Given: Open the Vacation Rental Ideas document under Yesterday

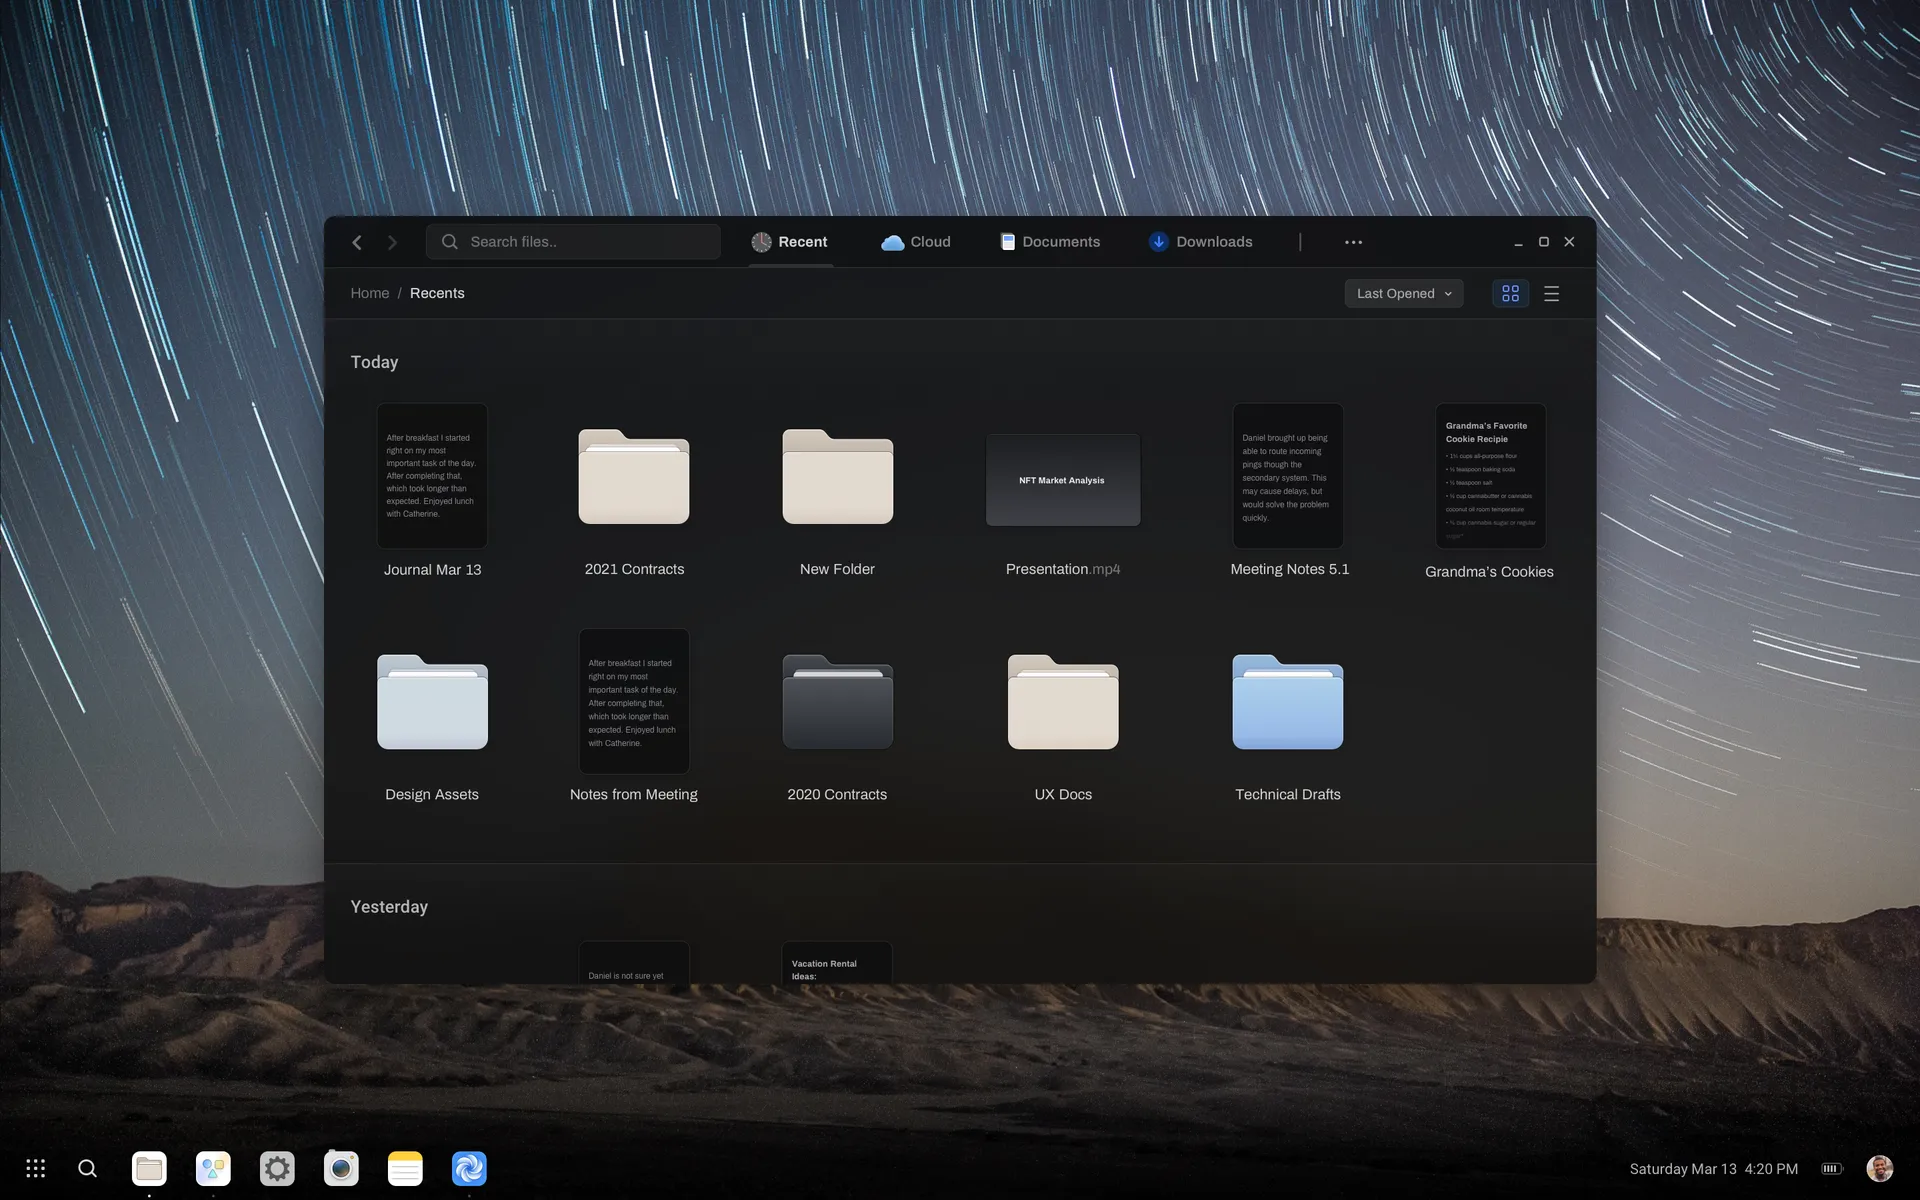Looking at the screenshot, I should 837,962.
